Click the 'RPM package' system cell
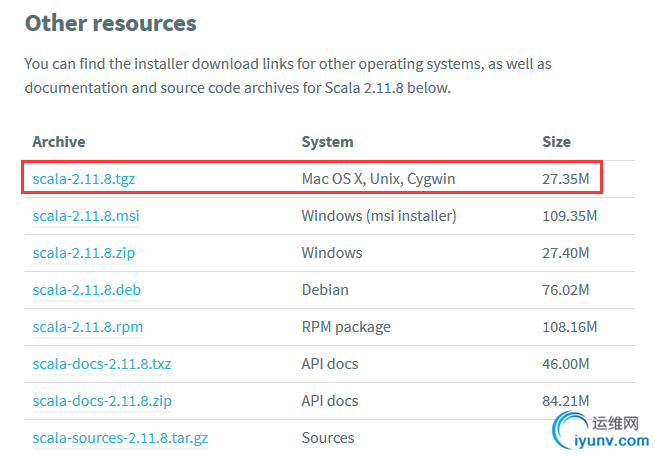This screenshot has height=457, width=655. pyautogui.click(x=346, y=327)
